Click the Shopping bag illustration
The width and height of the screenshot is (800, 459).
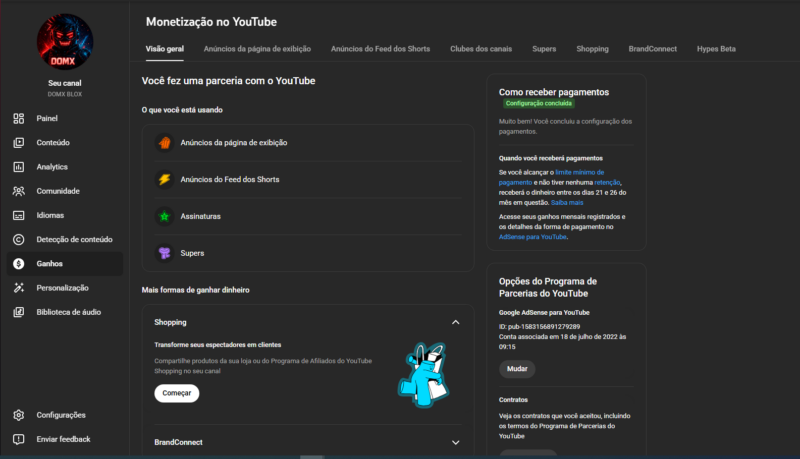point(423,375)
